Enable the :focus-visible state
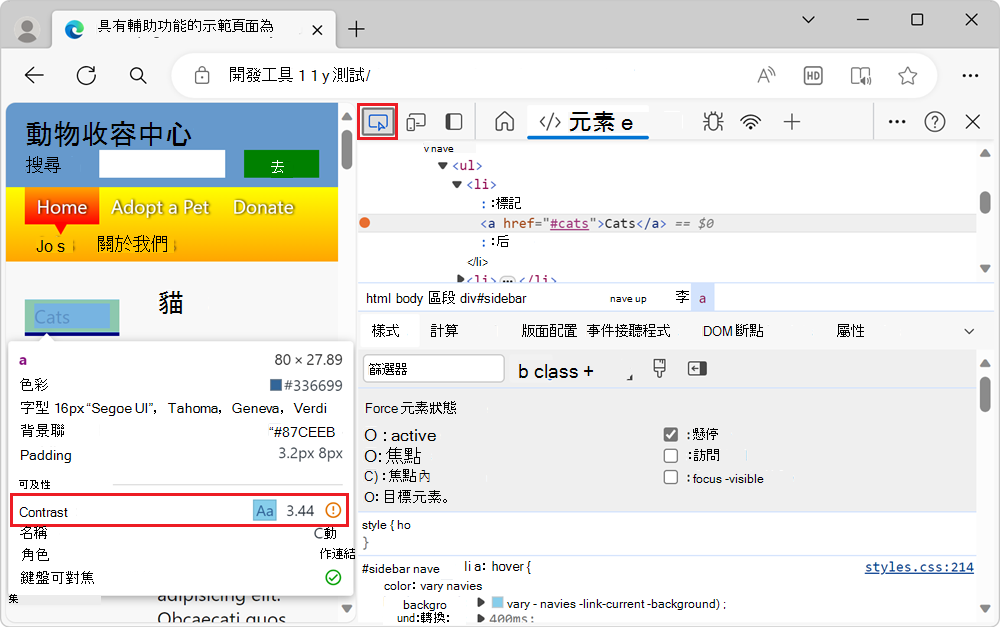The width and height of the screenshot is (1000, 627). click(670, 477)
